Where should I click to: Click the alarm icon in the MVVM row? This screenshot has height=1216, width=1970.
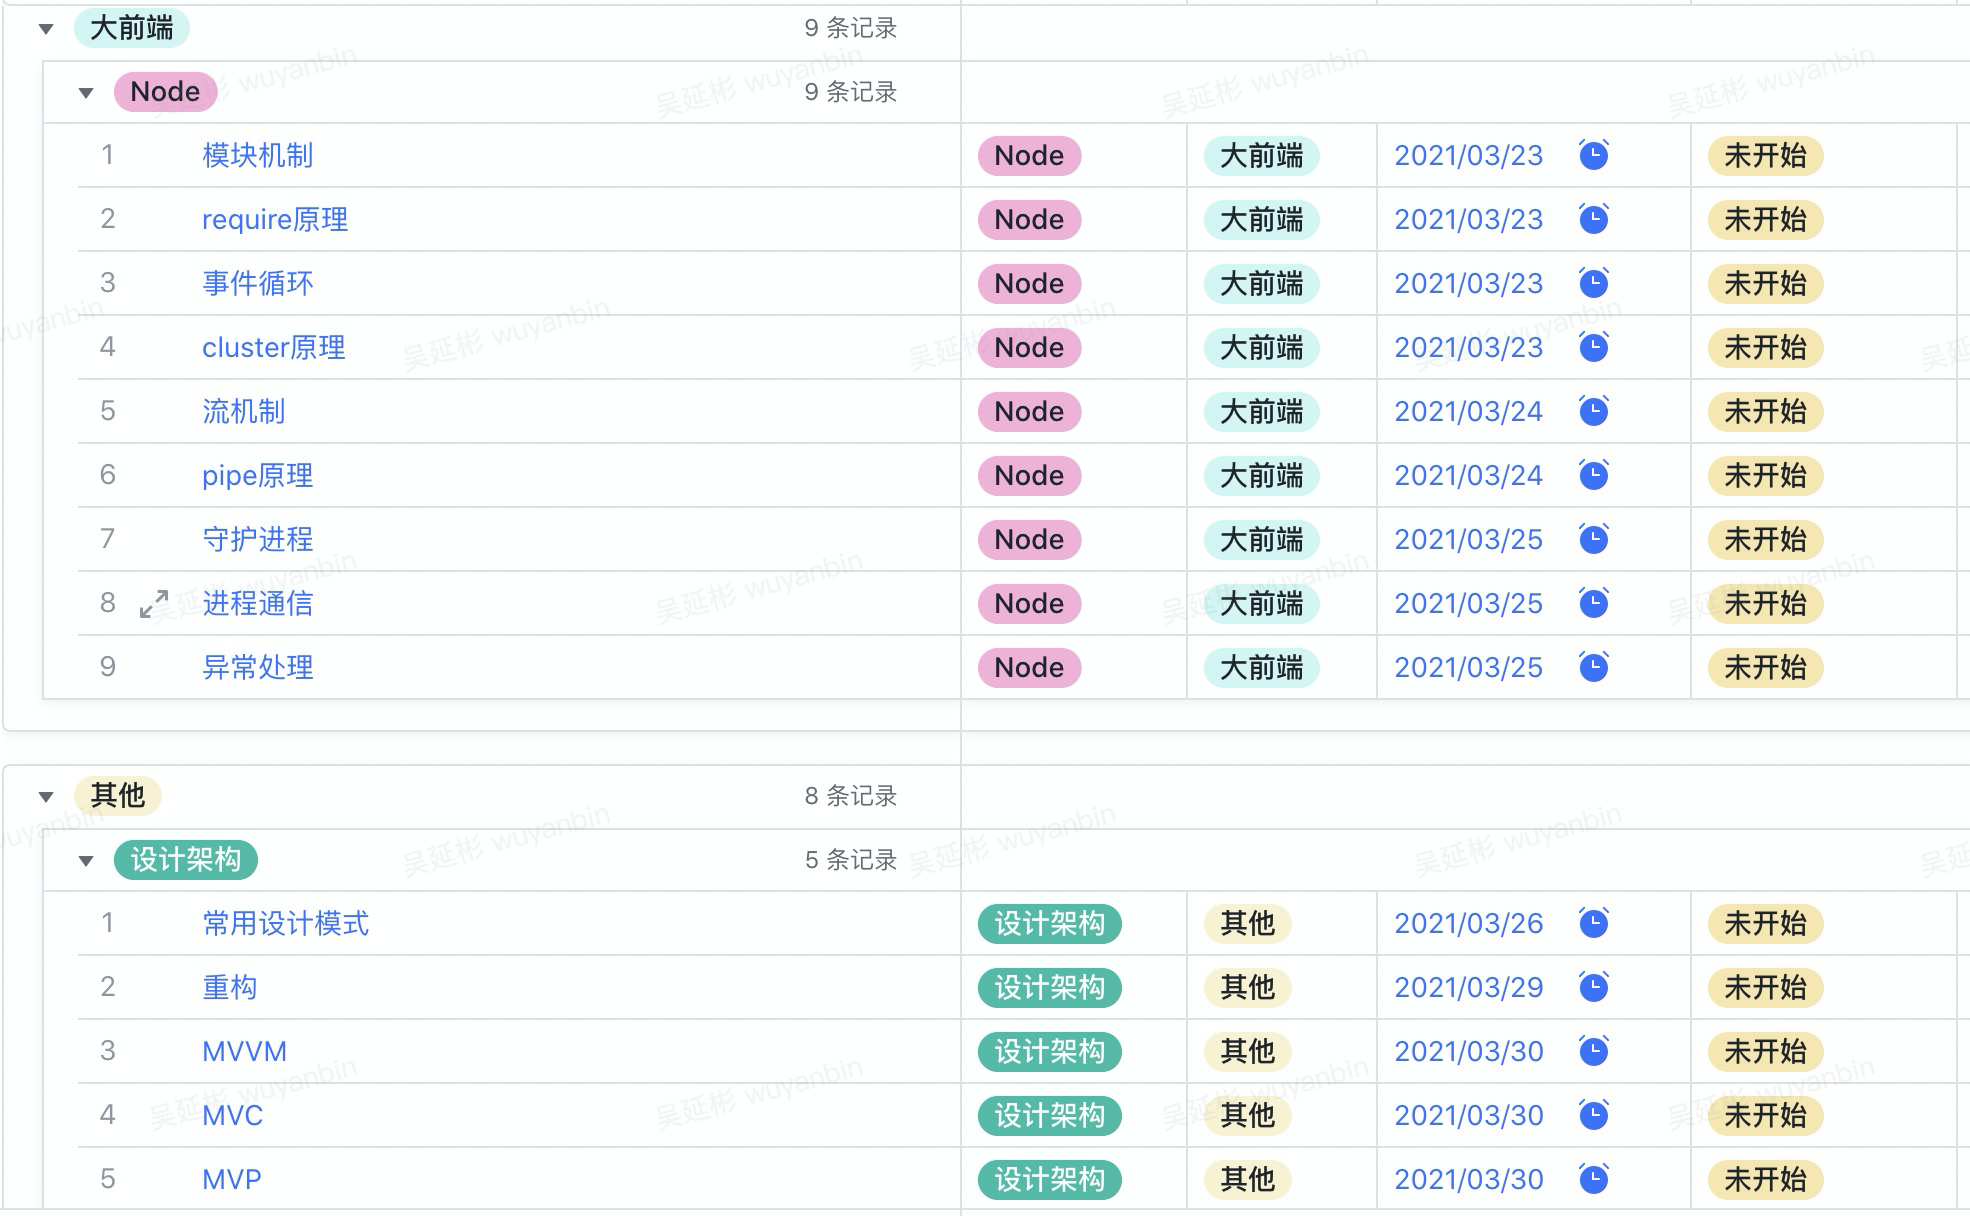click(1593, 1051)
